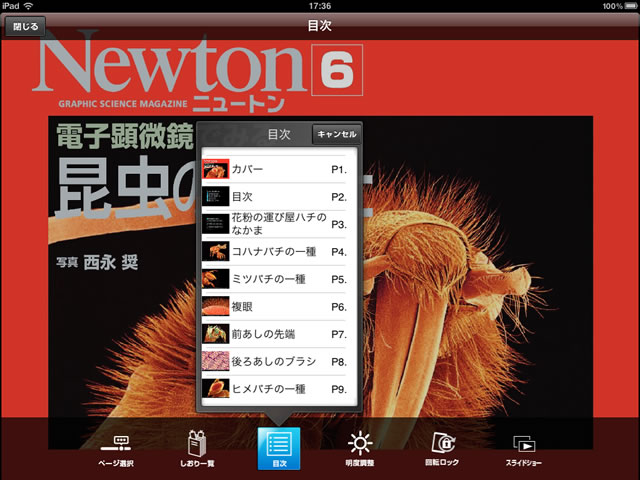
Task: Start the スライドショー slideshow icon
Action: 524,450
